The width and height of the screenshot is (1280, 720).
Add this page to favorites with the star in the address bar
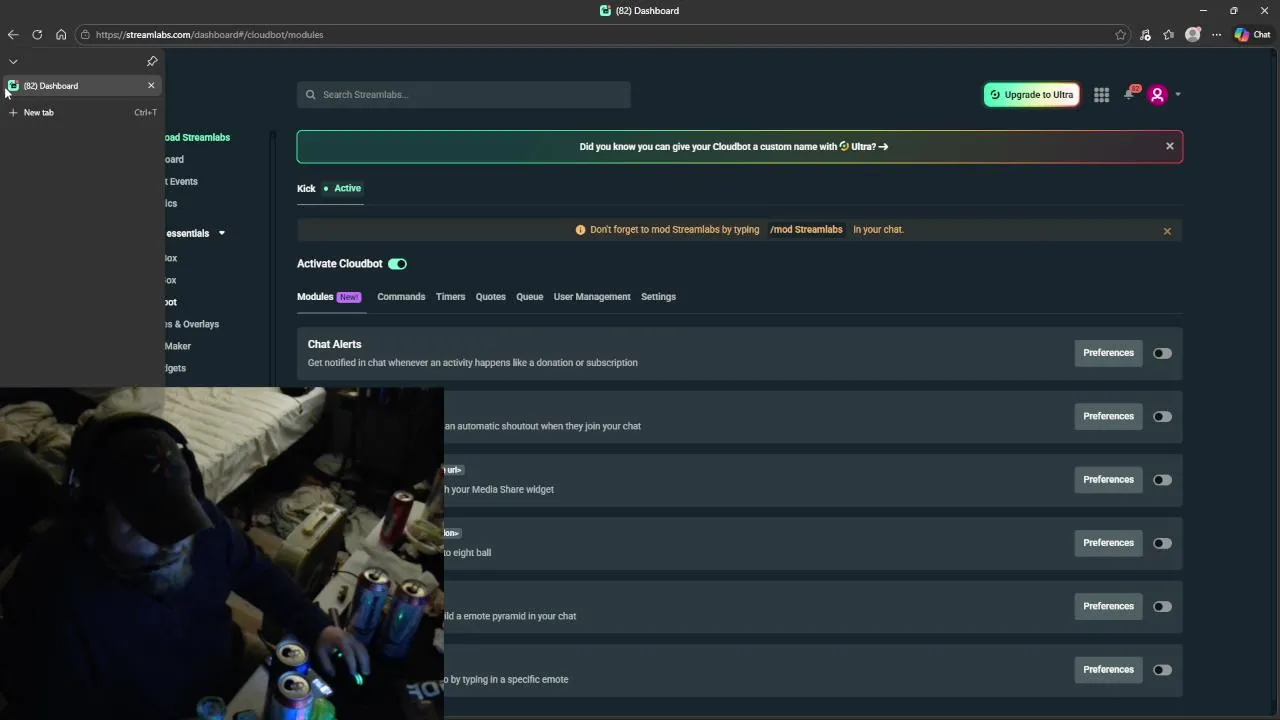[x=1121, y=34]
